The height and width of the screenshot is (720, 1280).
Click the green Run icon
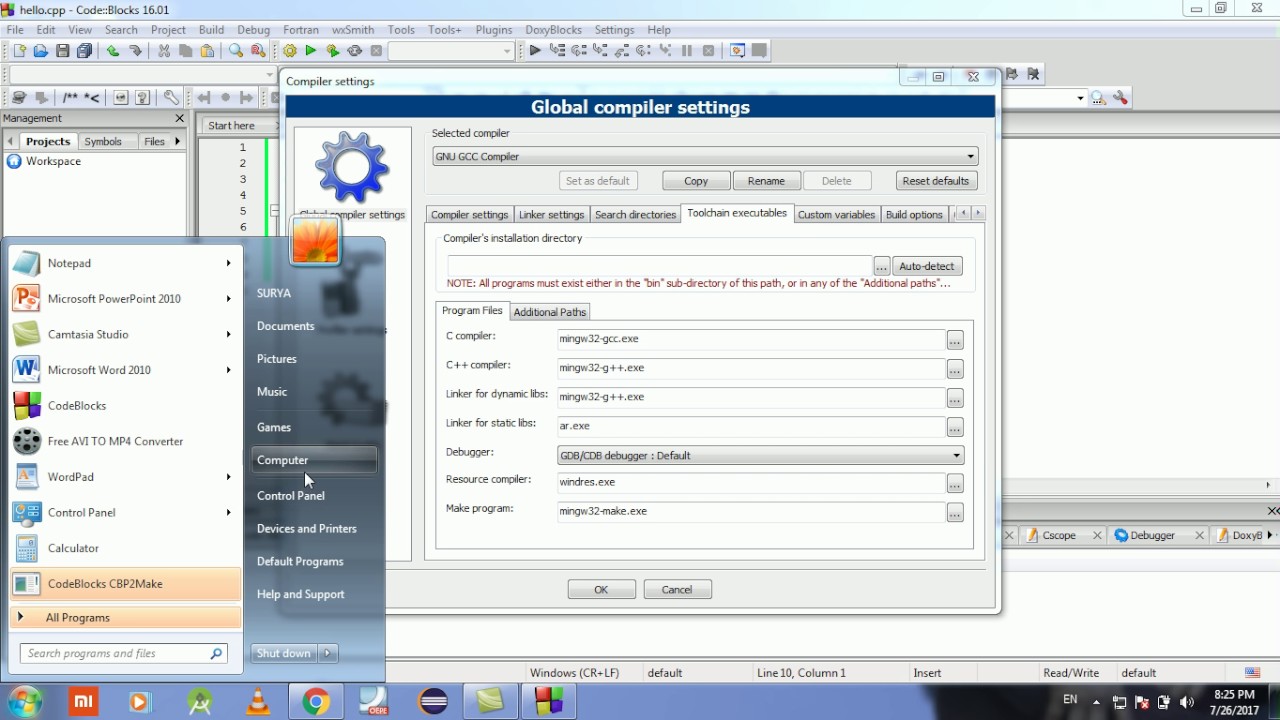coord(311,51)
